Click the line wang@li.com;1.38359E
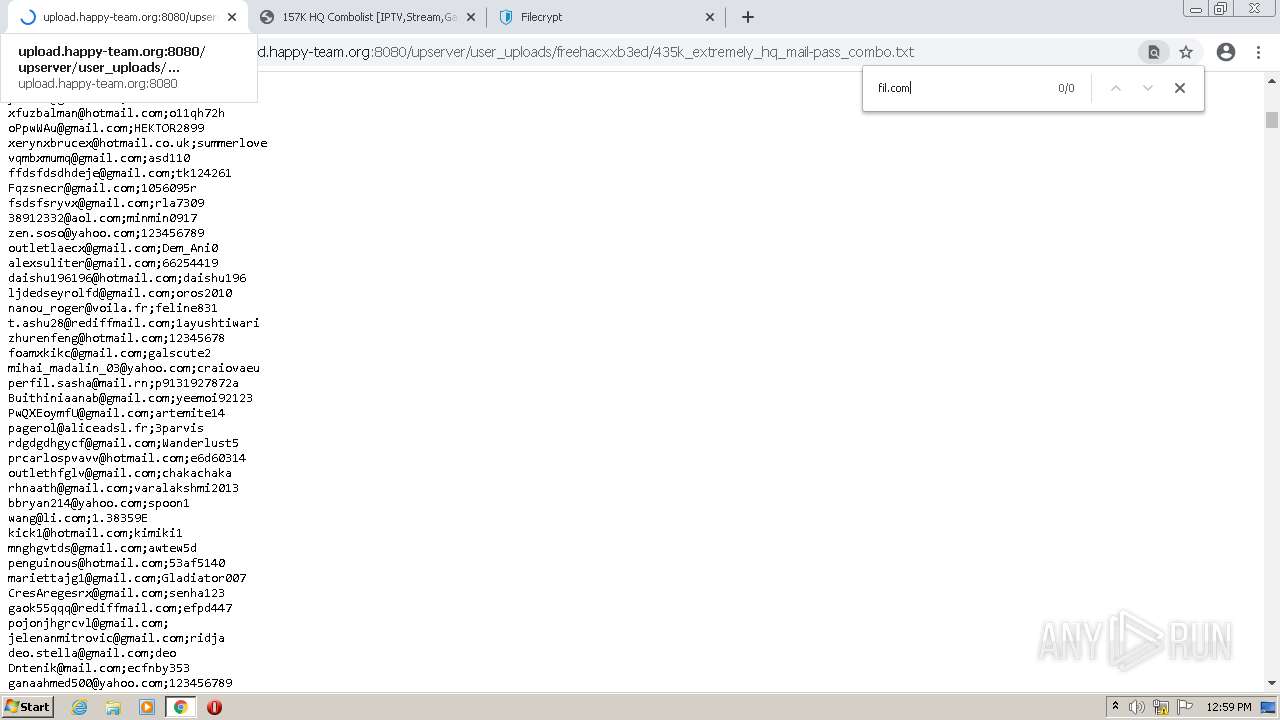The image size is (1280, 720). click(78, 518)
